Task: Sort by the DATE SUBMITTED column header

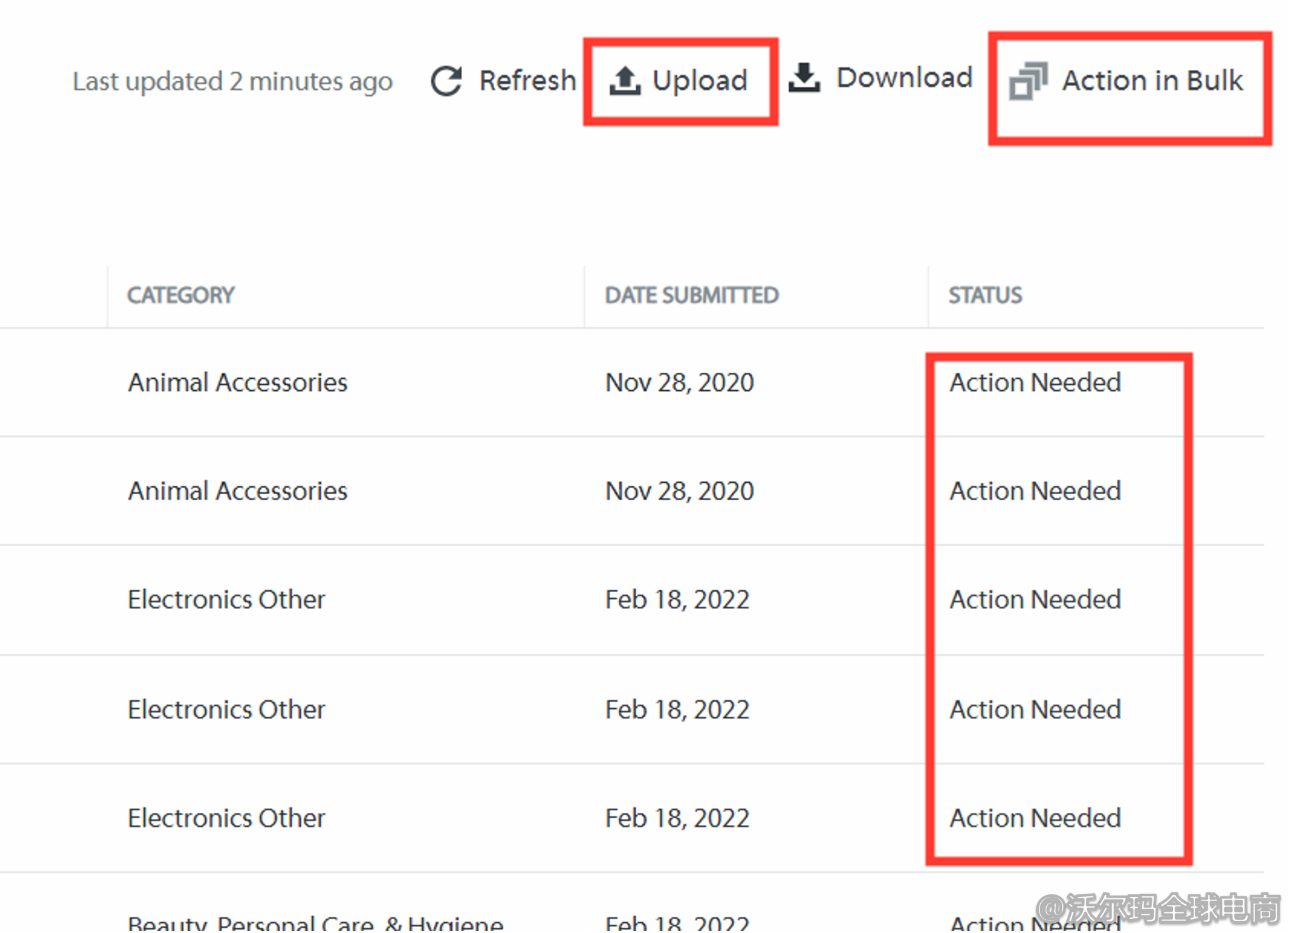Action: coord(691,295)
